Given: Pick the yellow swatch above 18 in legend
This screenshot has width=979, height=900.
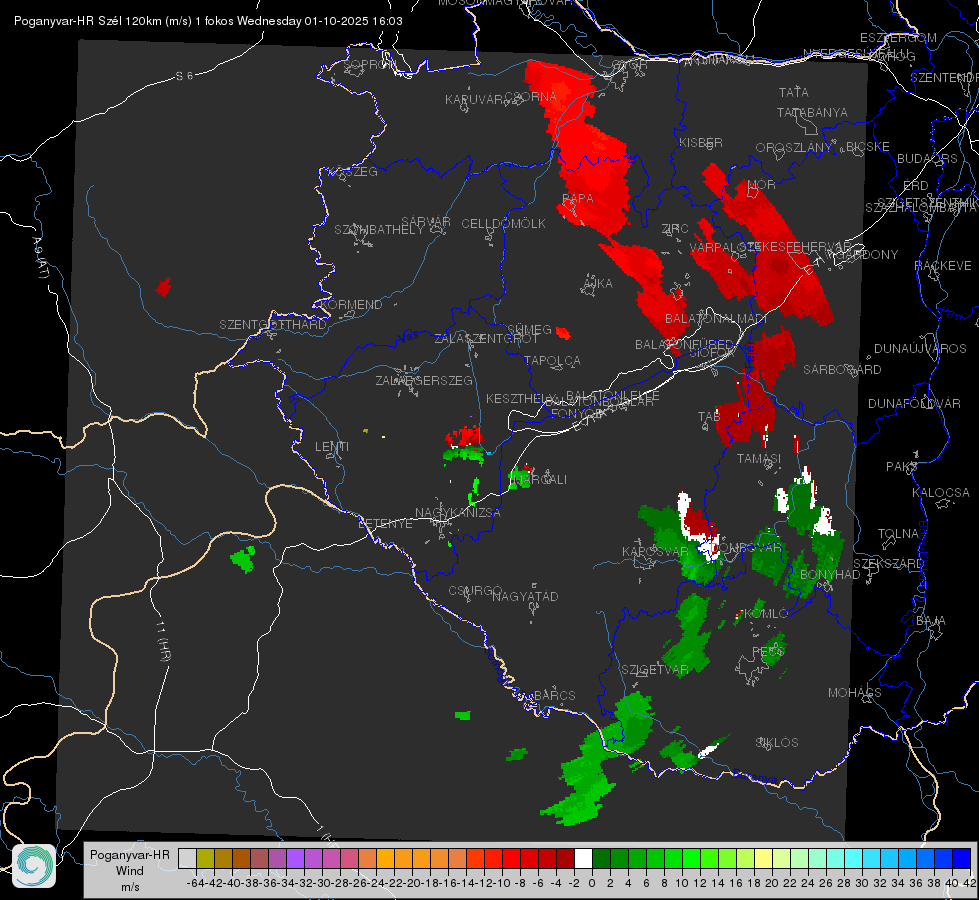Looking at the screenshot, I should point(764,858).
